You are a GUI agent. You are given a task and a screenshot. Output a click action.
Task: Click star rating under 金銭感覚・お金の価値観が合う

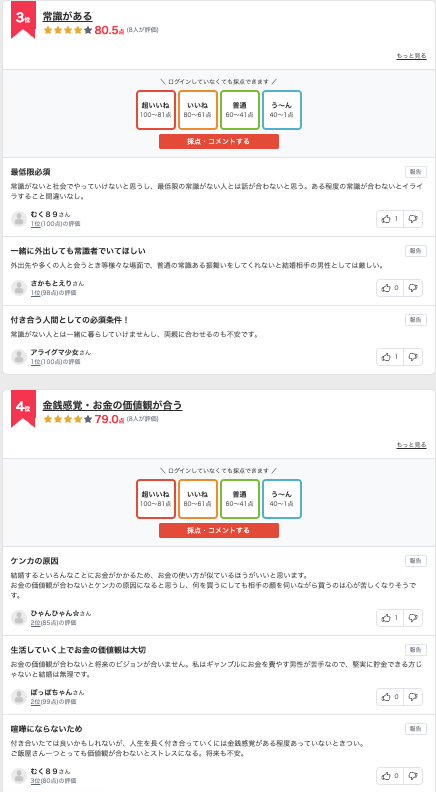[x=68, y=419]
